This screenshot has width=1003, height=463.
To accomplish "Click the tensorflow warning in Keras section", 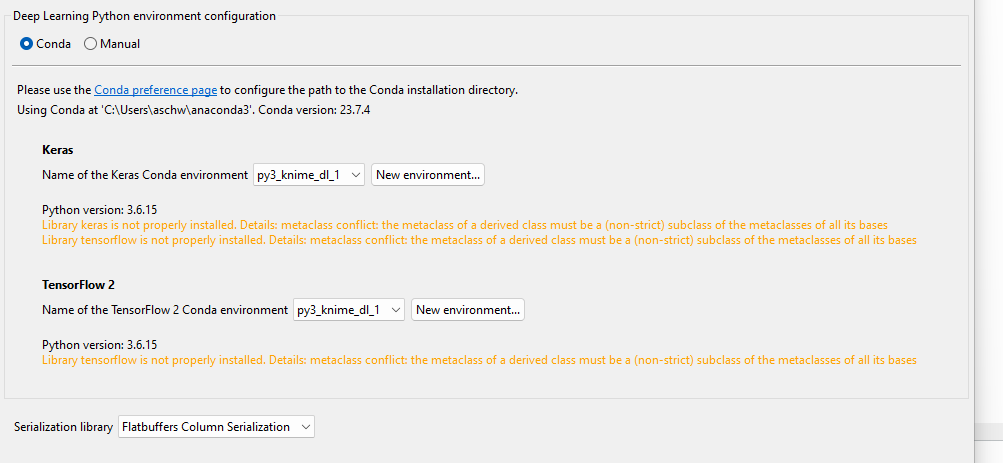I will point(479,240).
